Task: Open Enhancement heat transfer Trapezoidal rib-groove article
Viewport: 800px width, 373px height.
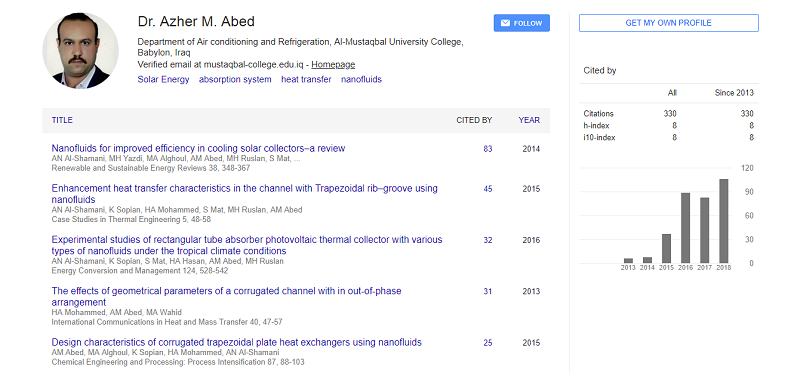Action: pyautogui.click(x=244, y=194)
